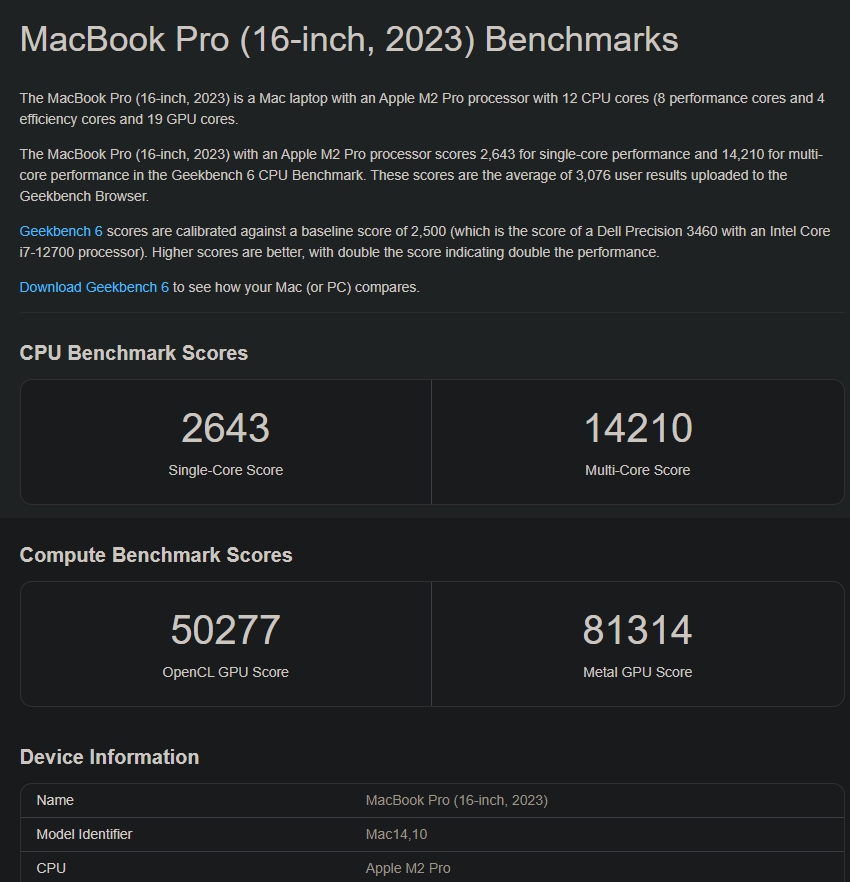Select the CPU label in the table
The width and height of the screenshot is (850, 882).
point(51,868)
